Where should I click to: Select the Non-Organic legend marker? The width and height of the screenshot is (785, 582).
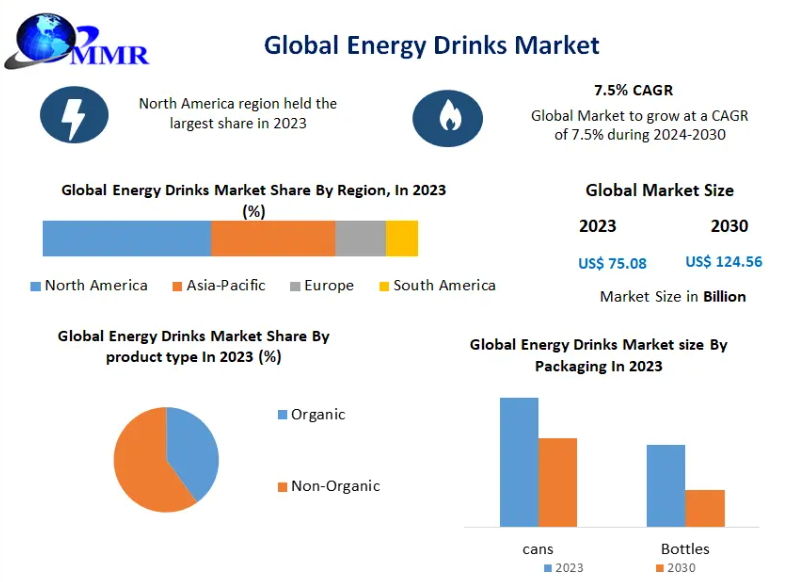pos(282,487)
